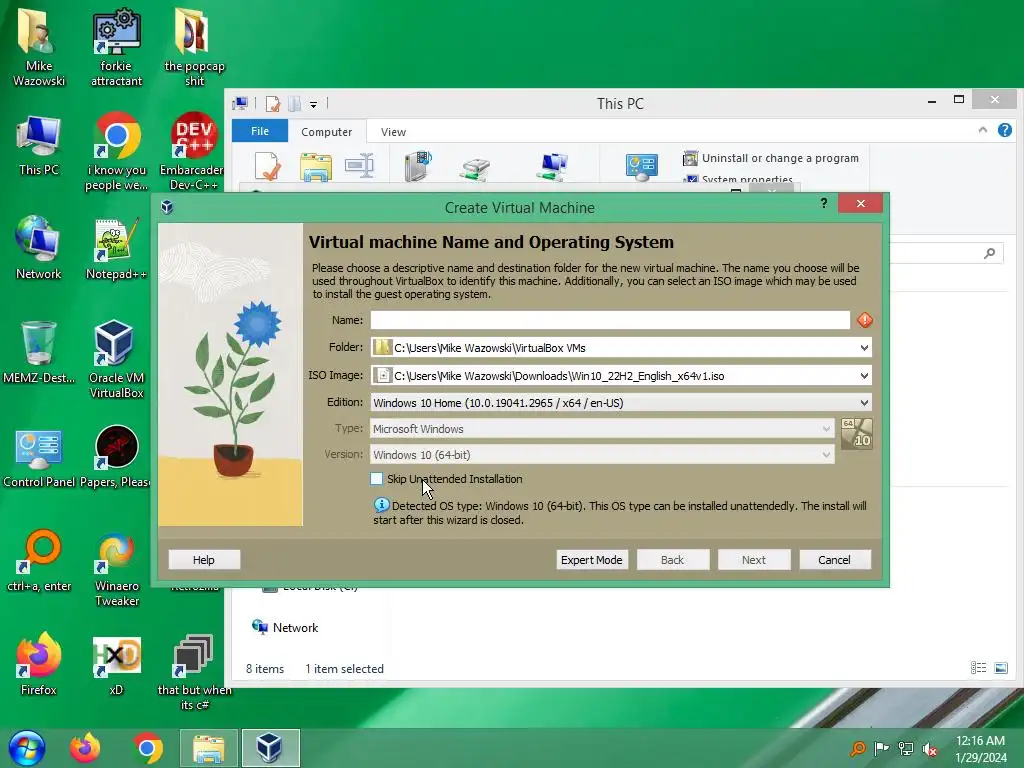Launch Oracle VM VirtualBox desktop shortcut
The width and height of the screenshot is (1024, 768).
(116, 359)
